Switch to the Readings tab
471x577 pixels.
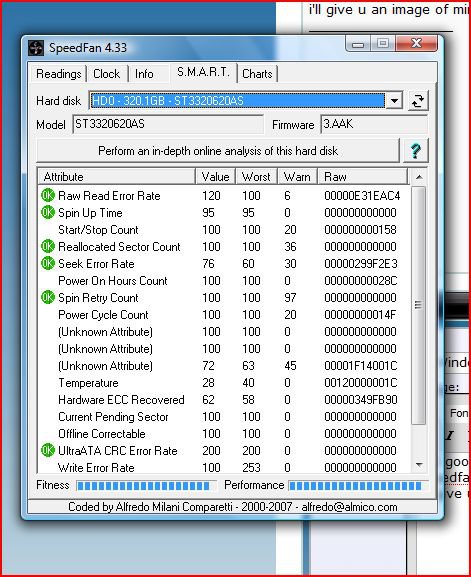click(x=59, y=74)
